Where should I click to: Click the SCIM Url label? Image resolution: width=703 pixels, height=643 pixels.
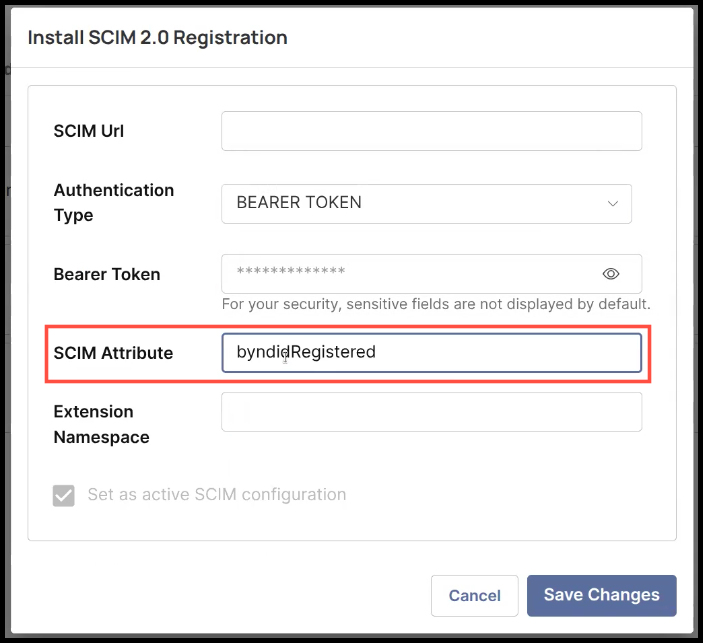coord(89,131)
